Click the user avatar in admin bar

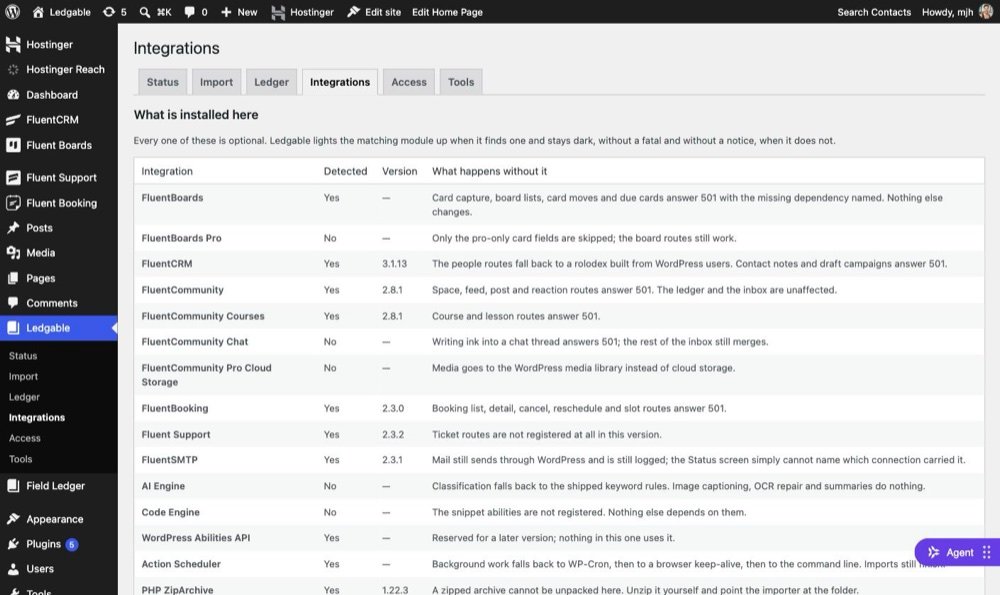(x=986, y=11)
